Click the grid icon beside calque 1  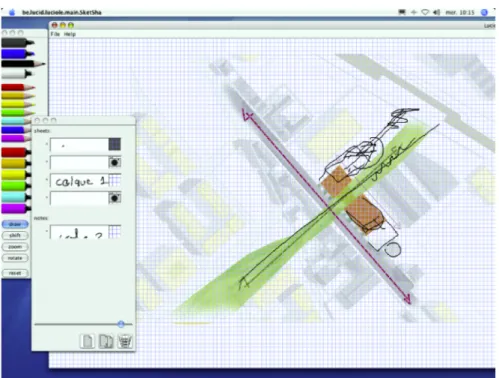point(115,180)
